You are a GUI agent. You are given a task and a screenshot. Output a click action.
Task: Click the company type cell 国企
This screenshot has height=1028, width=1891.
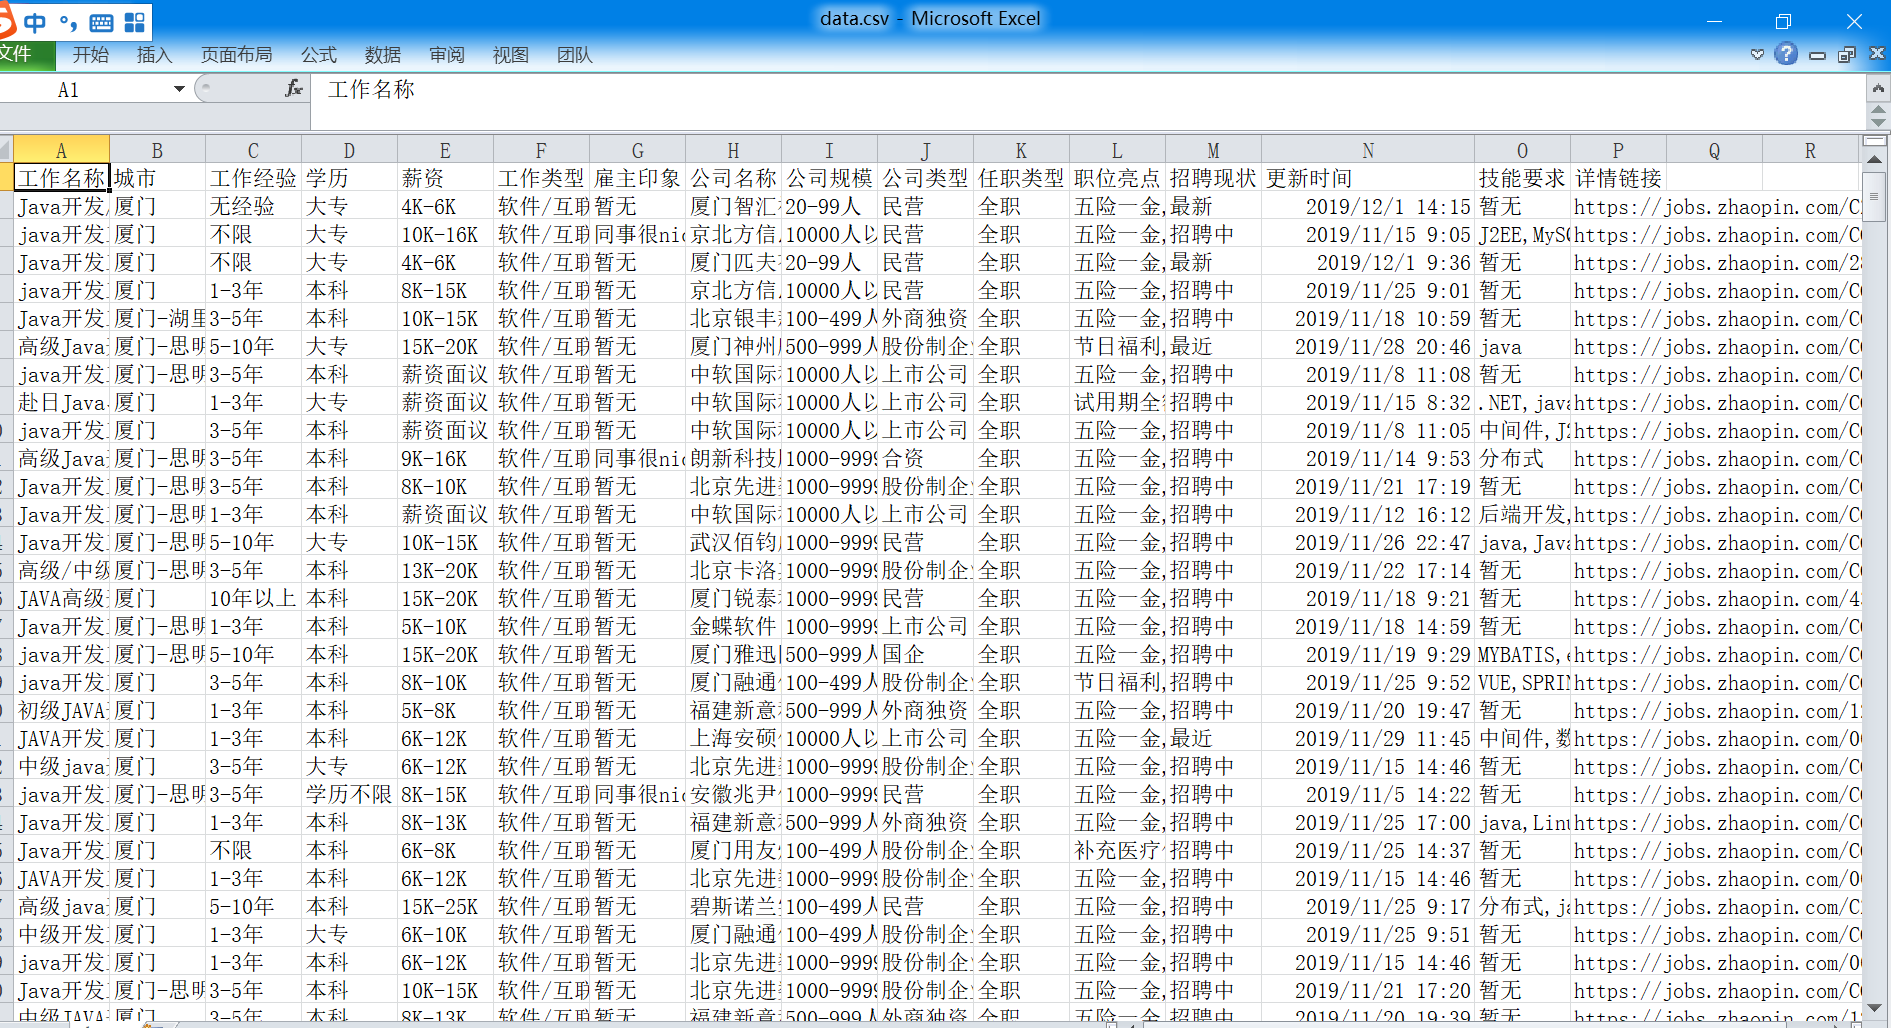click(x=925, y=654)
